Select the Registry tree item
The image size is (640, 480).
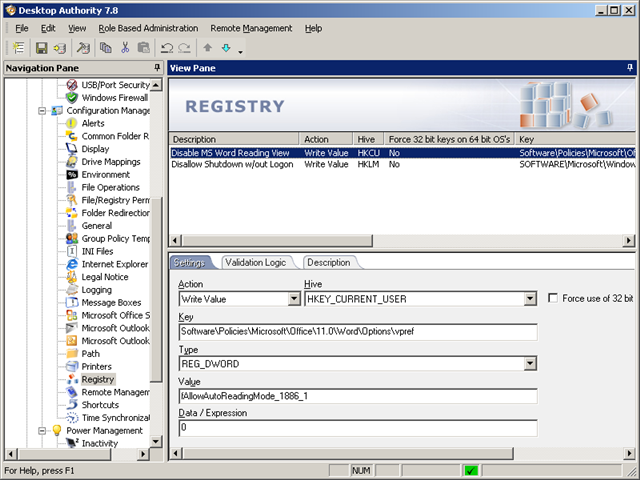[x=98, y=379]
